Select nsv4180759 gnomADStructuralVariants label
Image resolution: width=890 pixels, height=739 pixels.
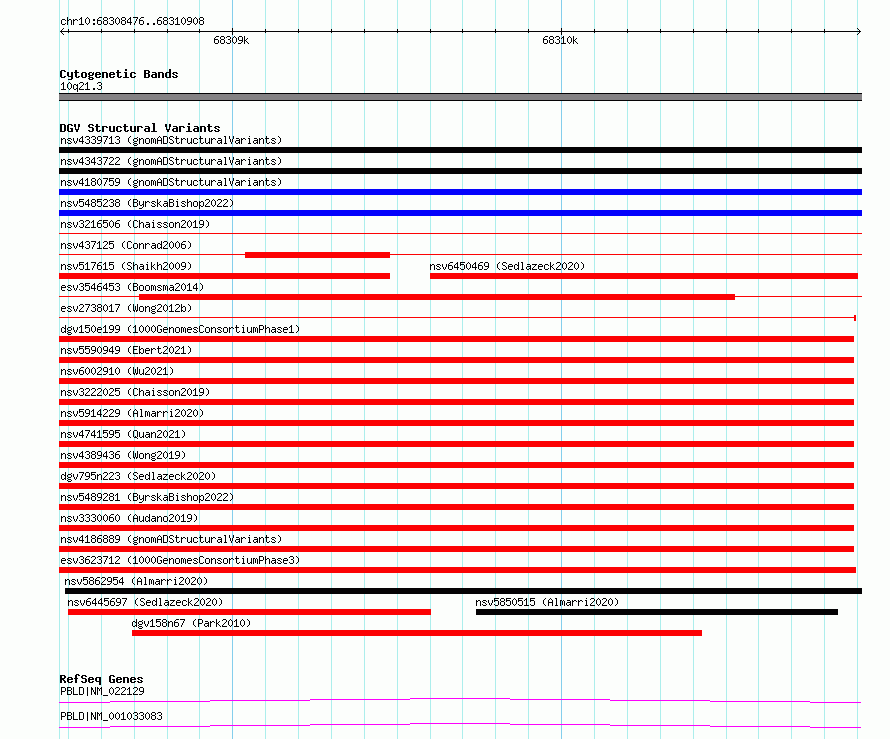point(171,182)
